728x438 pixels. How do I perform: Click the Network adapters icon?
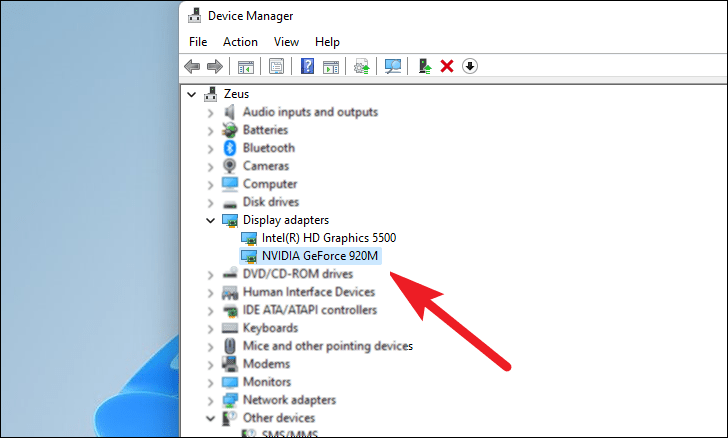tap(230, 400)
